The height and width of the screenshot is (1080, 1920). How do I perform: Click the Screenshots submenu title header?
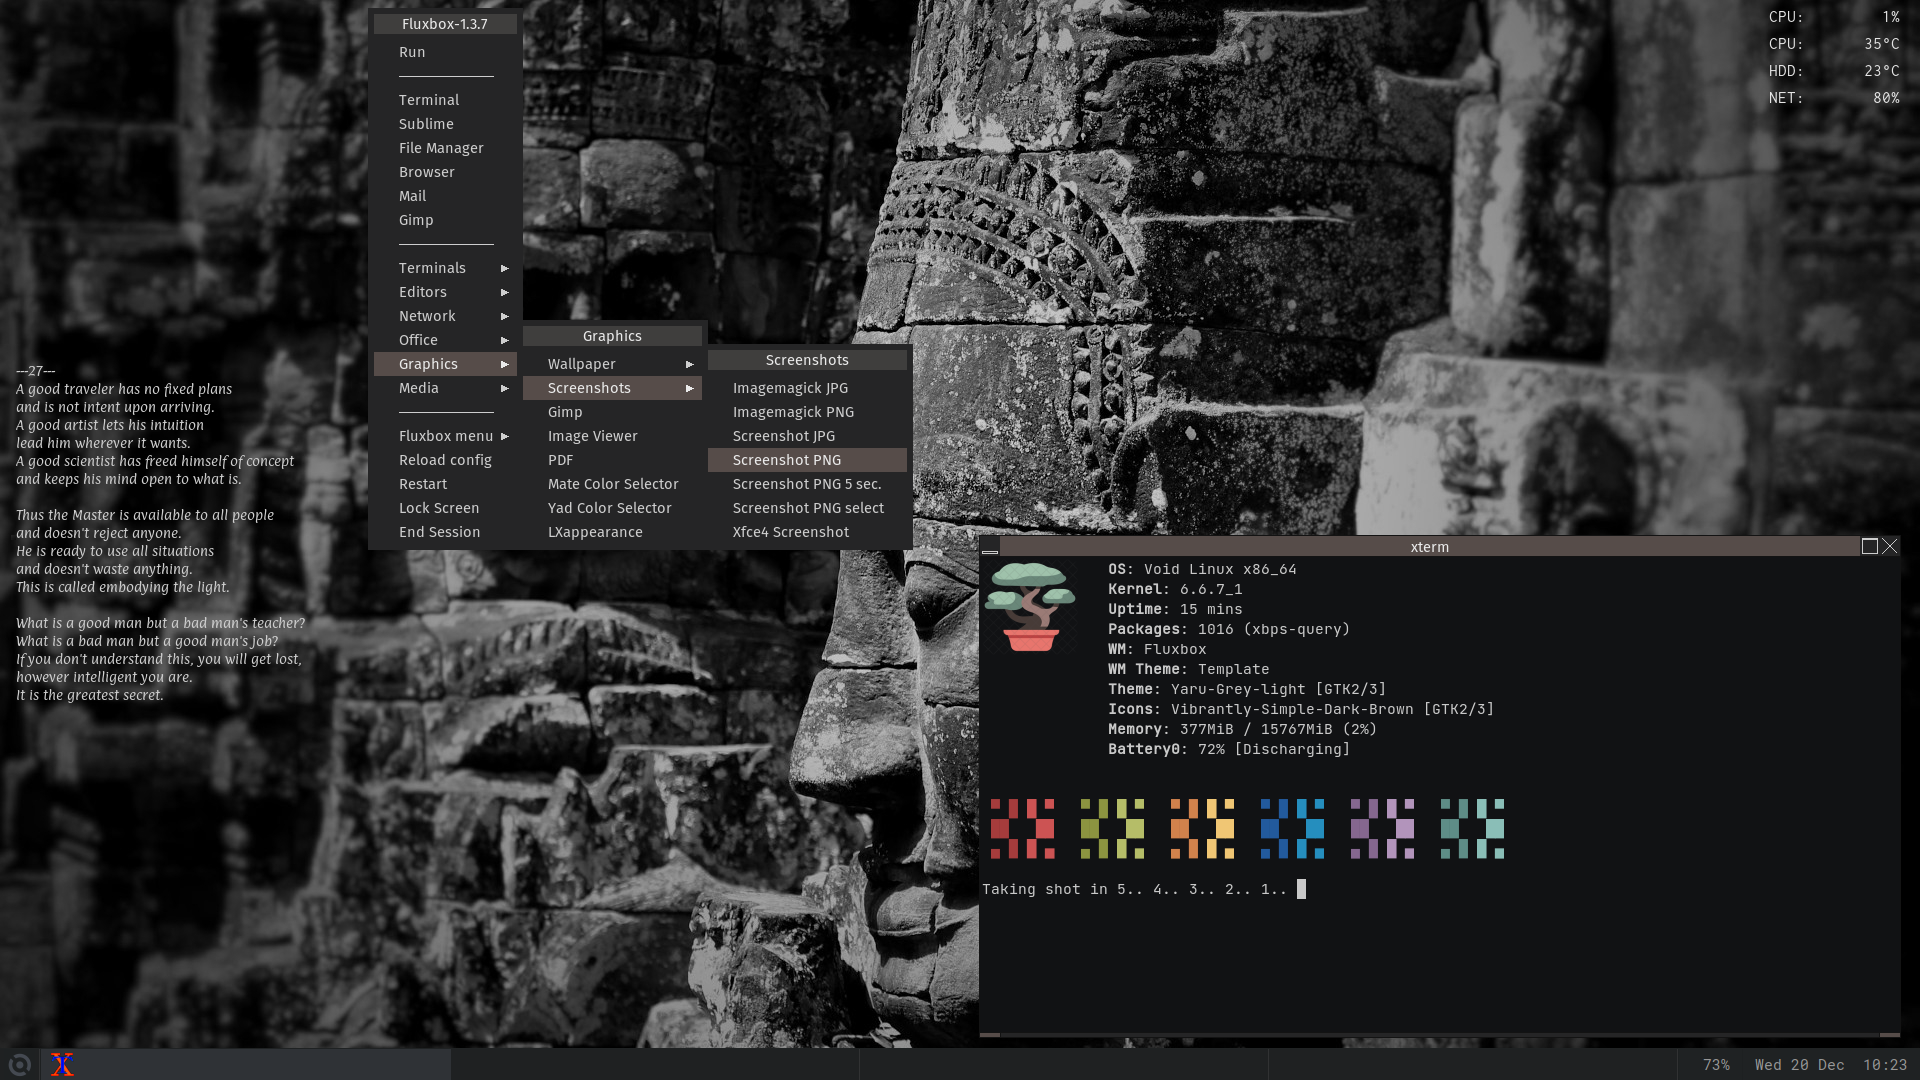[x=807, y=360]
